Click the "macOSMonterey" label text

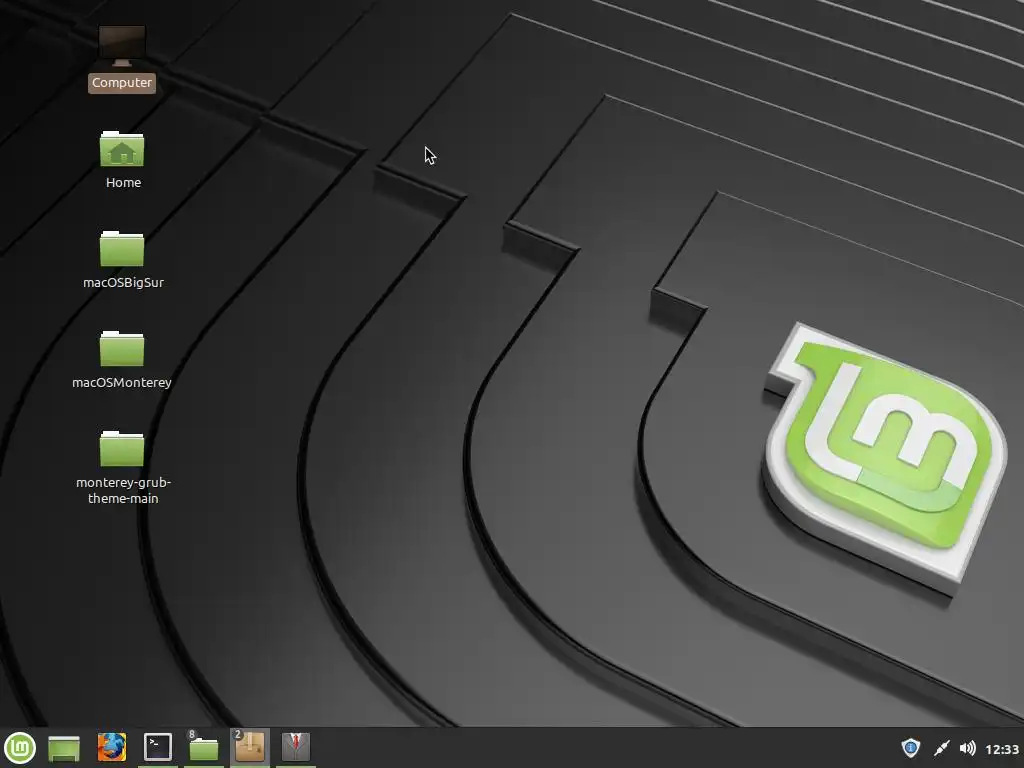click(x=122, y=382)
